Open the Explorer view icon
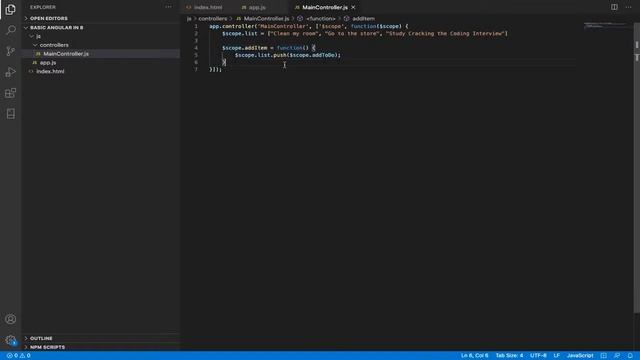Viewport: 640px width, 360px height. pos(11,9)
